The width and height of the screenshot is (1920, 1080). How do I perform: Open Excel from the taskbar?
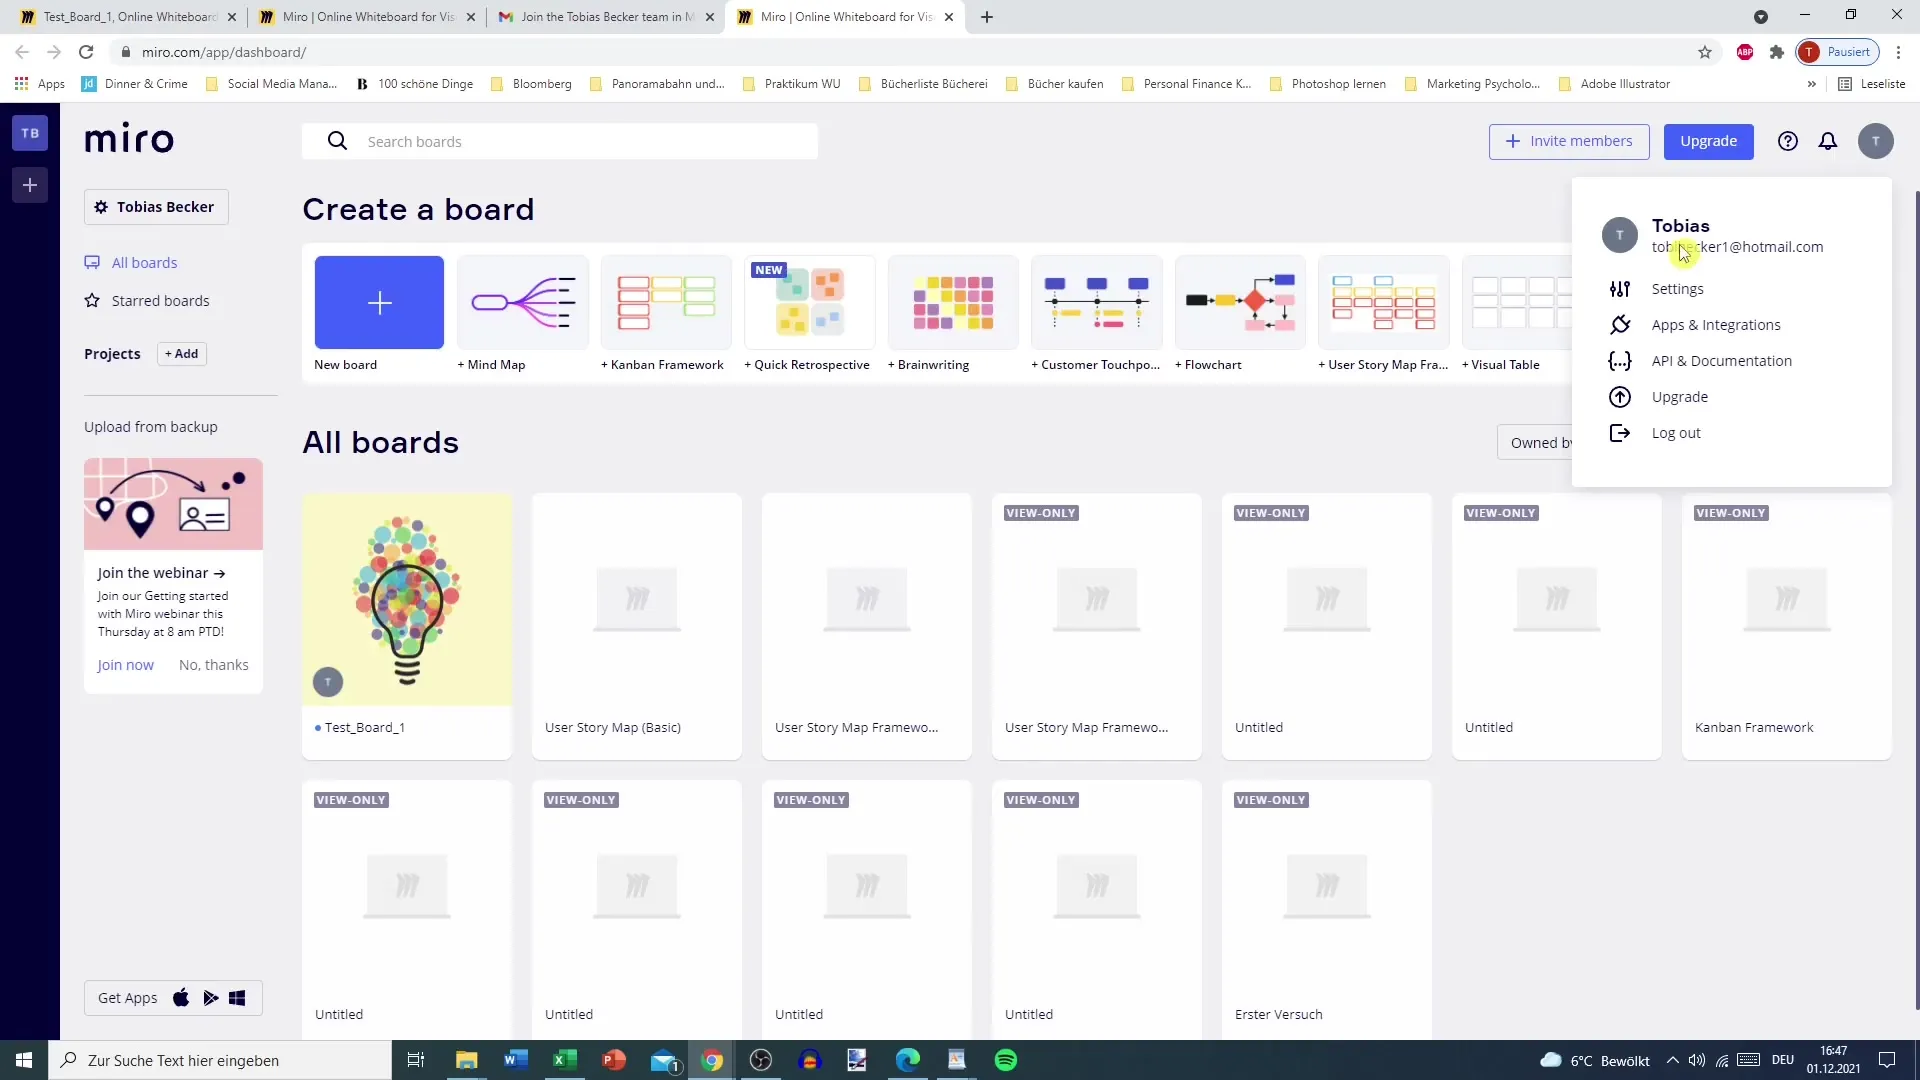point(565,1060)
